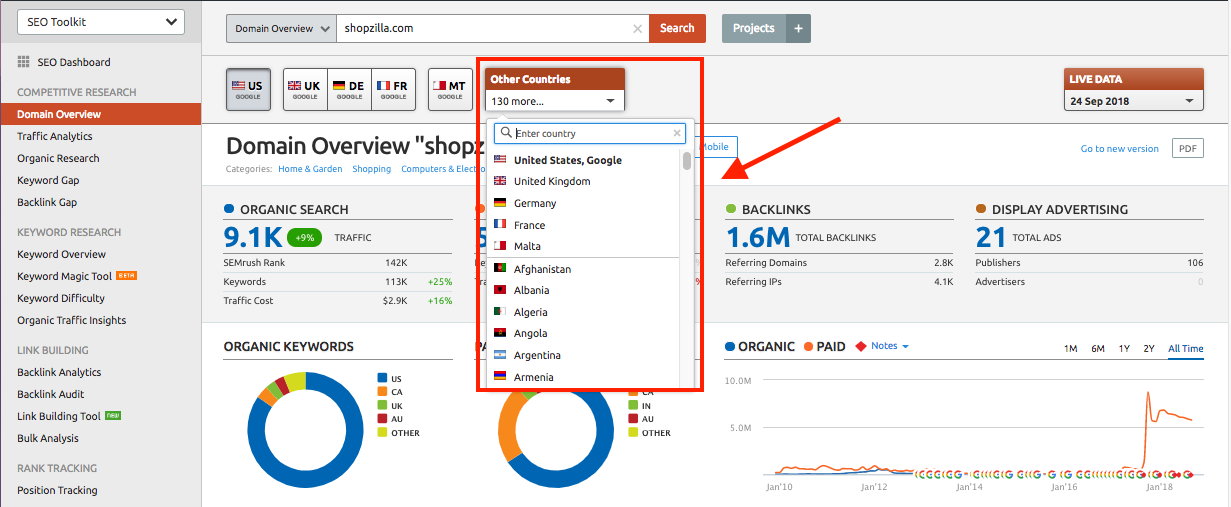Open Keyword Overview page
The height and width of the screenshot is (507, 1231).
point(61,254)
